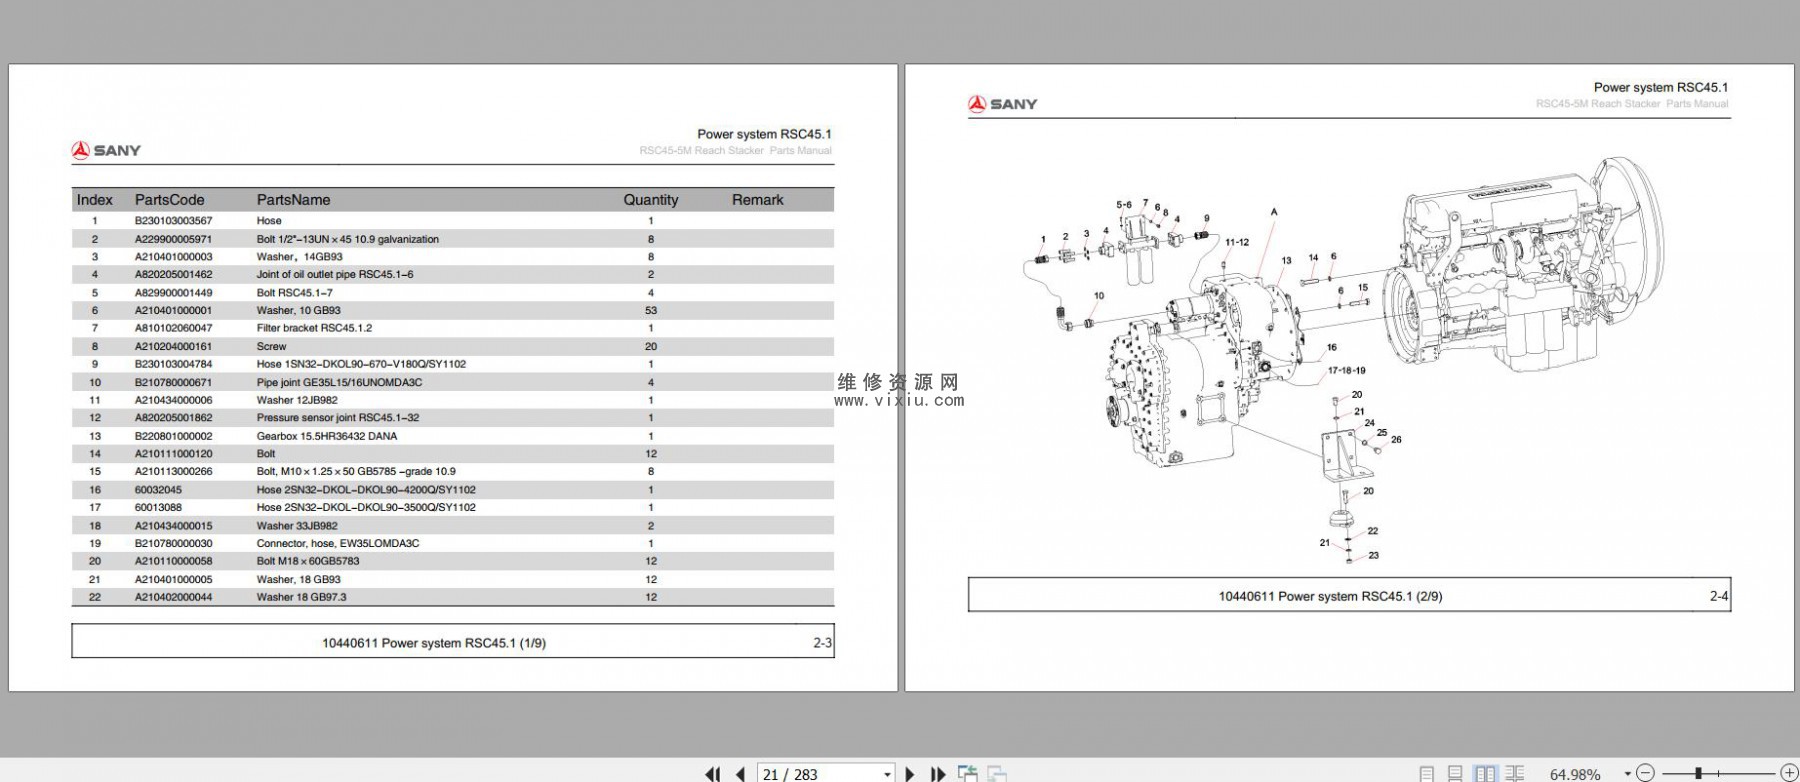Click the '17-18-19' callout label in diagram

1346,370
